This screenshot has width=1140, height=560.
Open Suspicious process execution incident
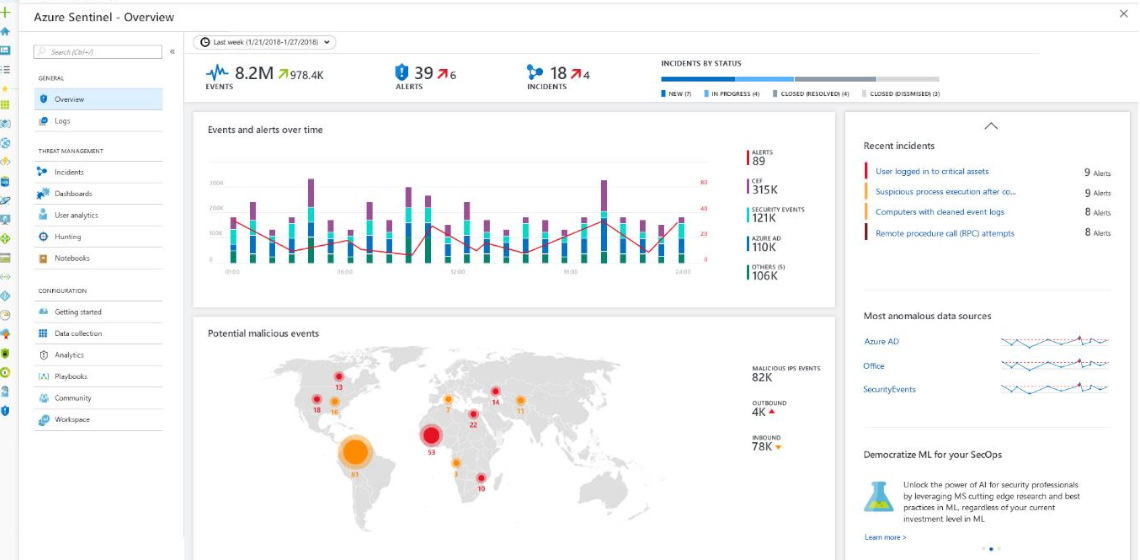pos(945,192)
